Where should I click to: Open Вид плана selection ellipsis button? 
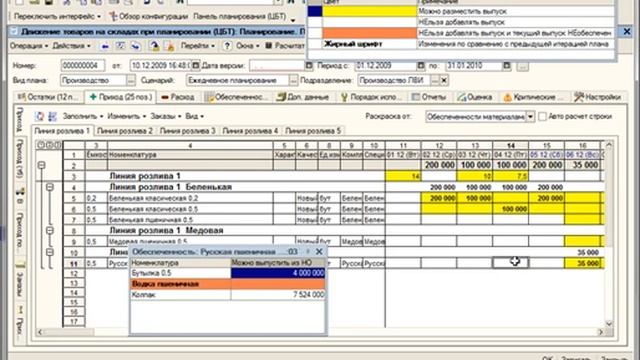pos(131,80)
